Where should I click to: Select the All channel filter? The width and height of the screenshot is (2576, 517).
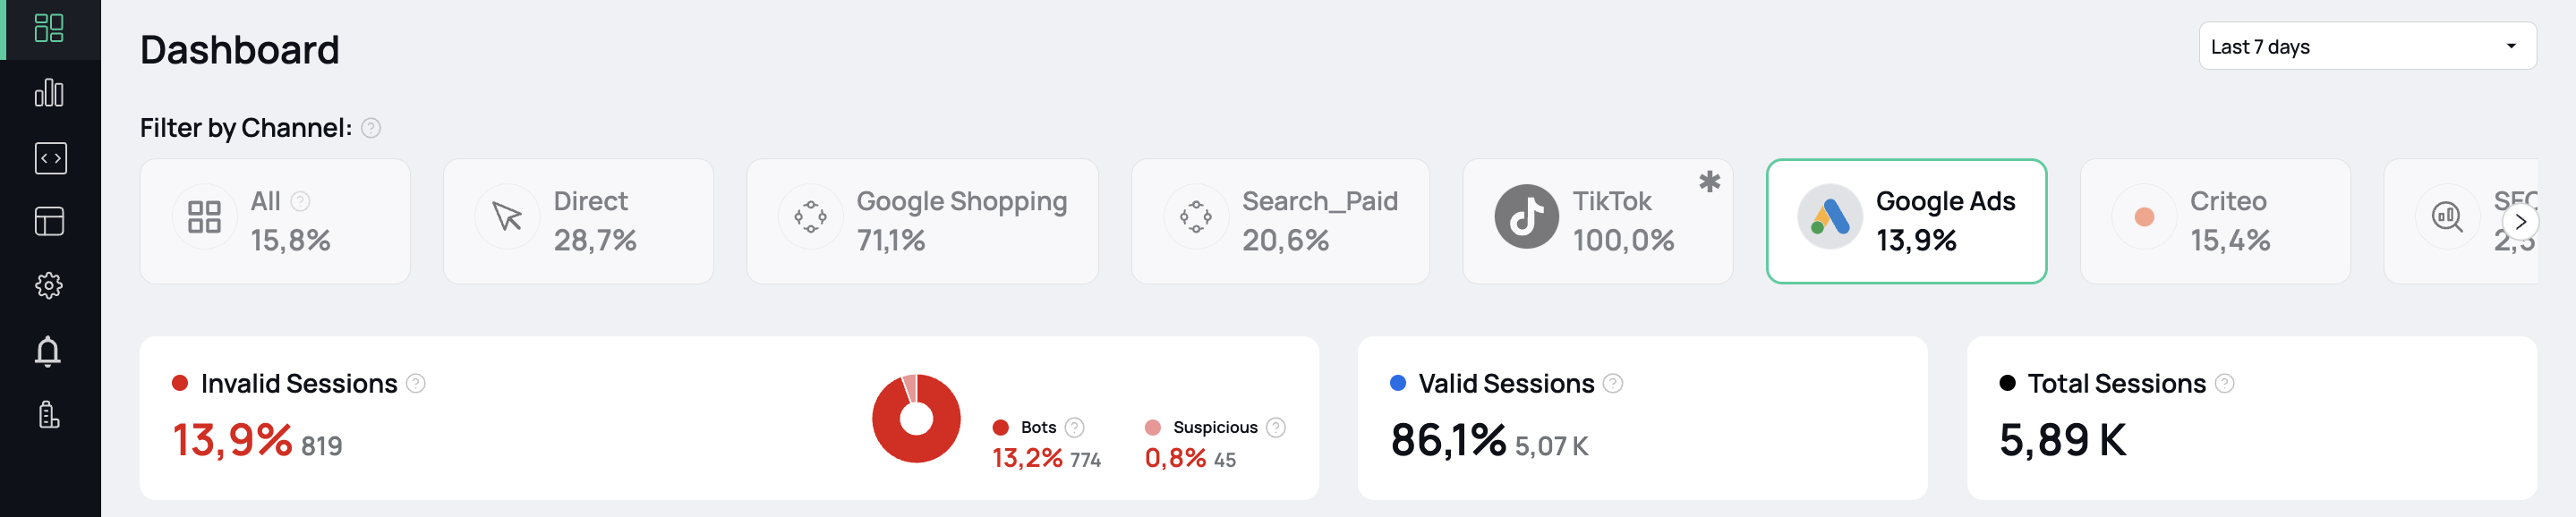(275, 221)
